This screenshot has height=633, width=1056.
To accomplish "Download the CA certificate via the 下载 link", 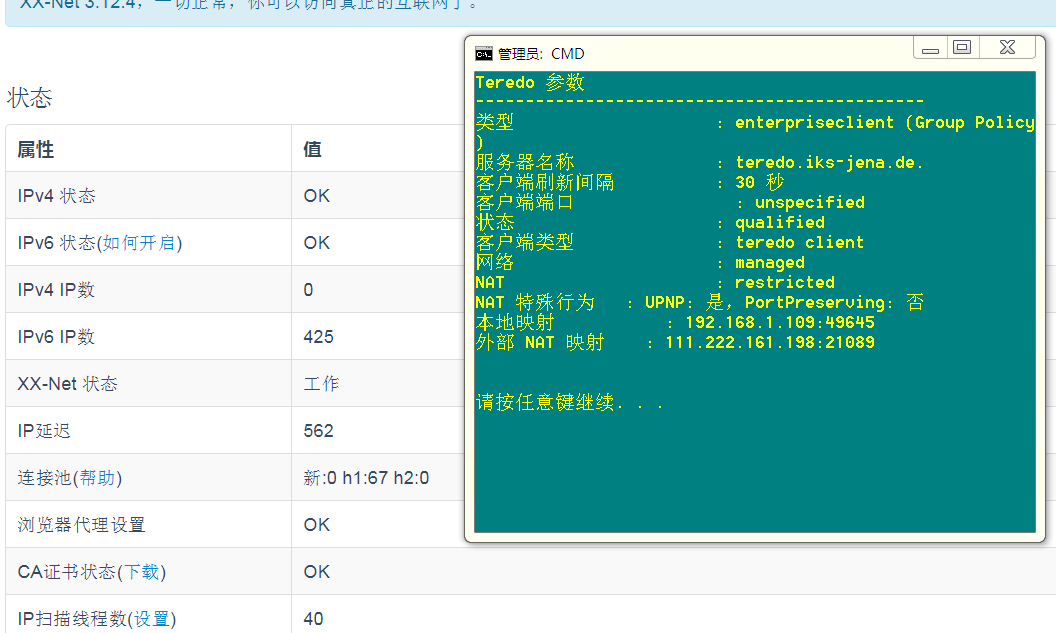I will coord(140,571).
